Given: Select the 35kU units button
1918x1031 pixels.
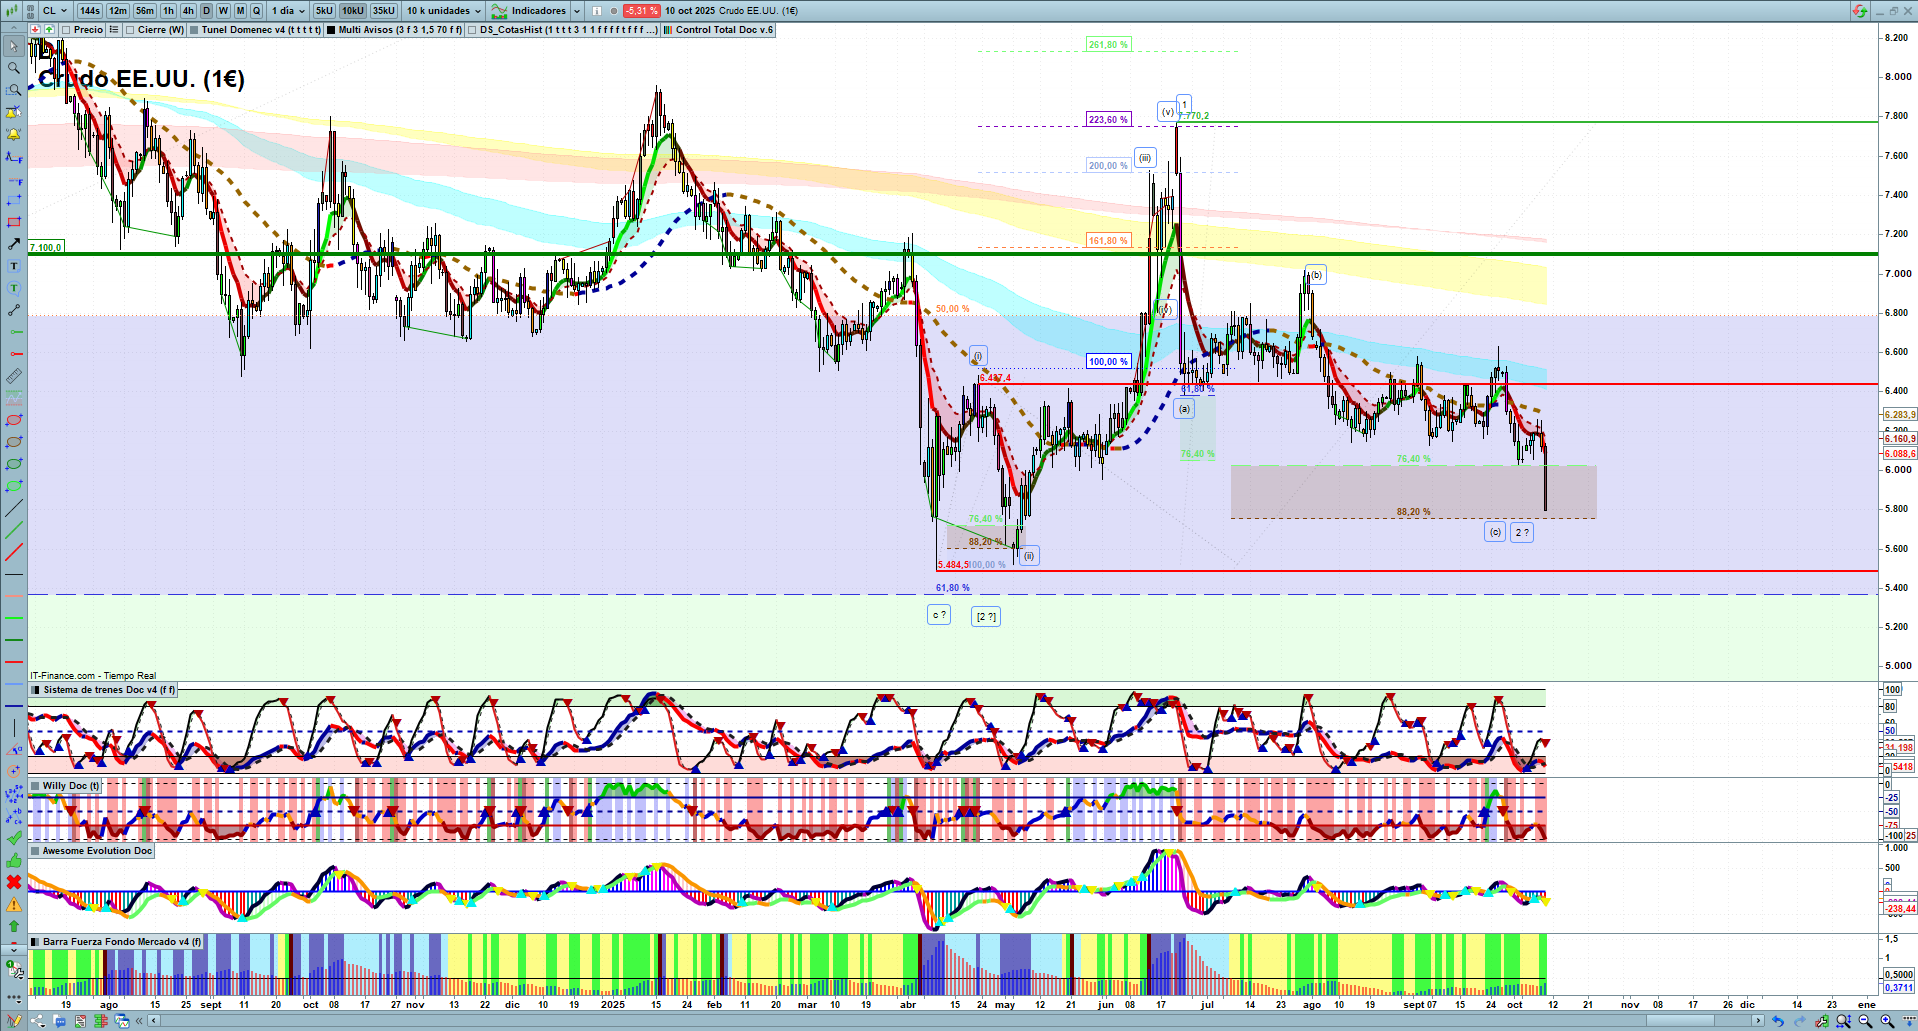Looking at the screenshot, I should (x=384, y=11).
